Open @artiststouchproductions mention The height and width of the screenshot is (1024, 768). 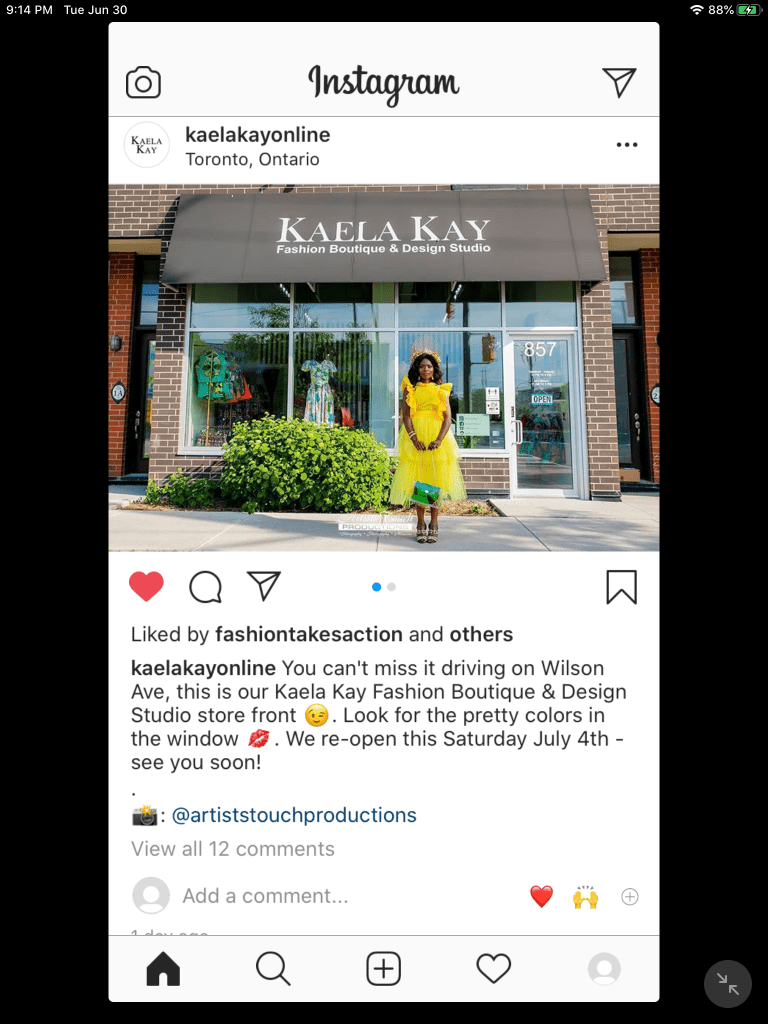pyautogui.click(x=294, y=815)
